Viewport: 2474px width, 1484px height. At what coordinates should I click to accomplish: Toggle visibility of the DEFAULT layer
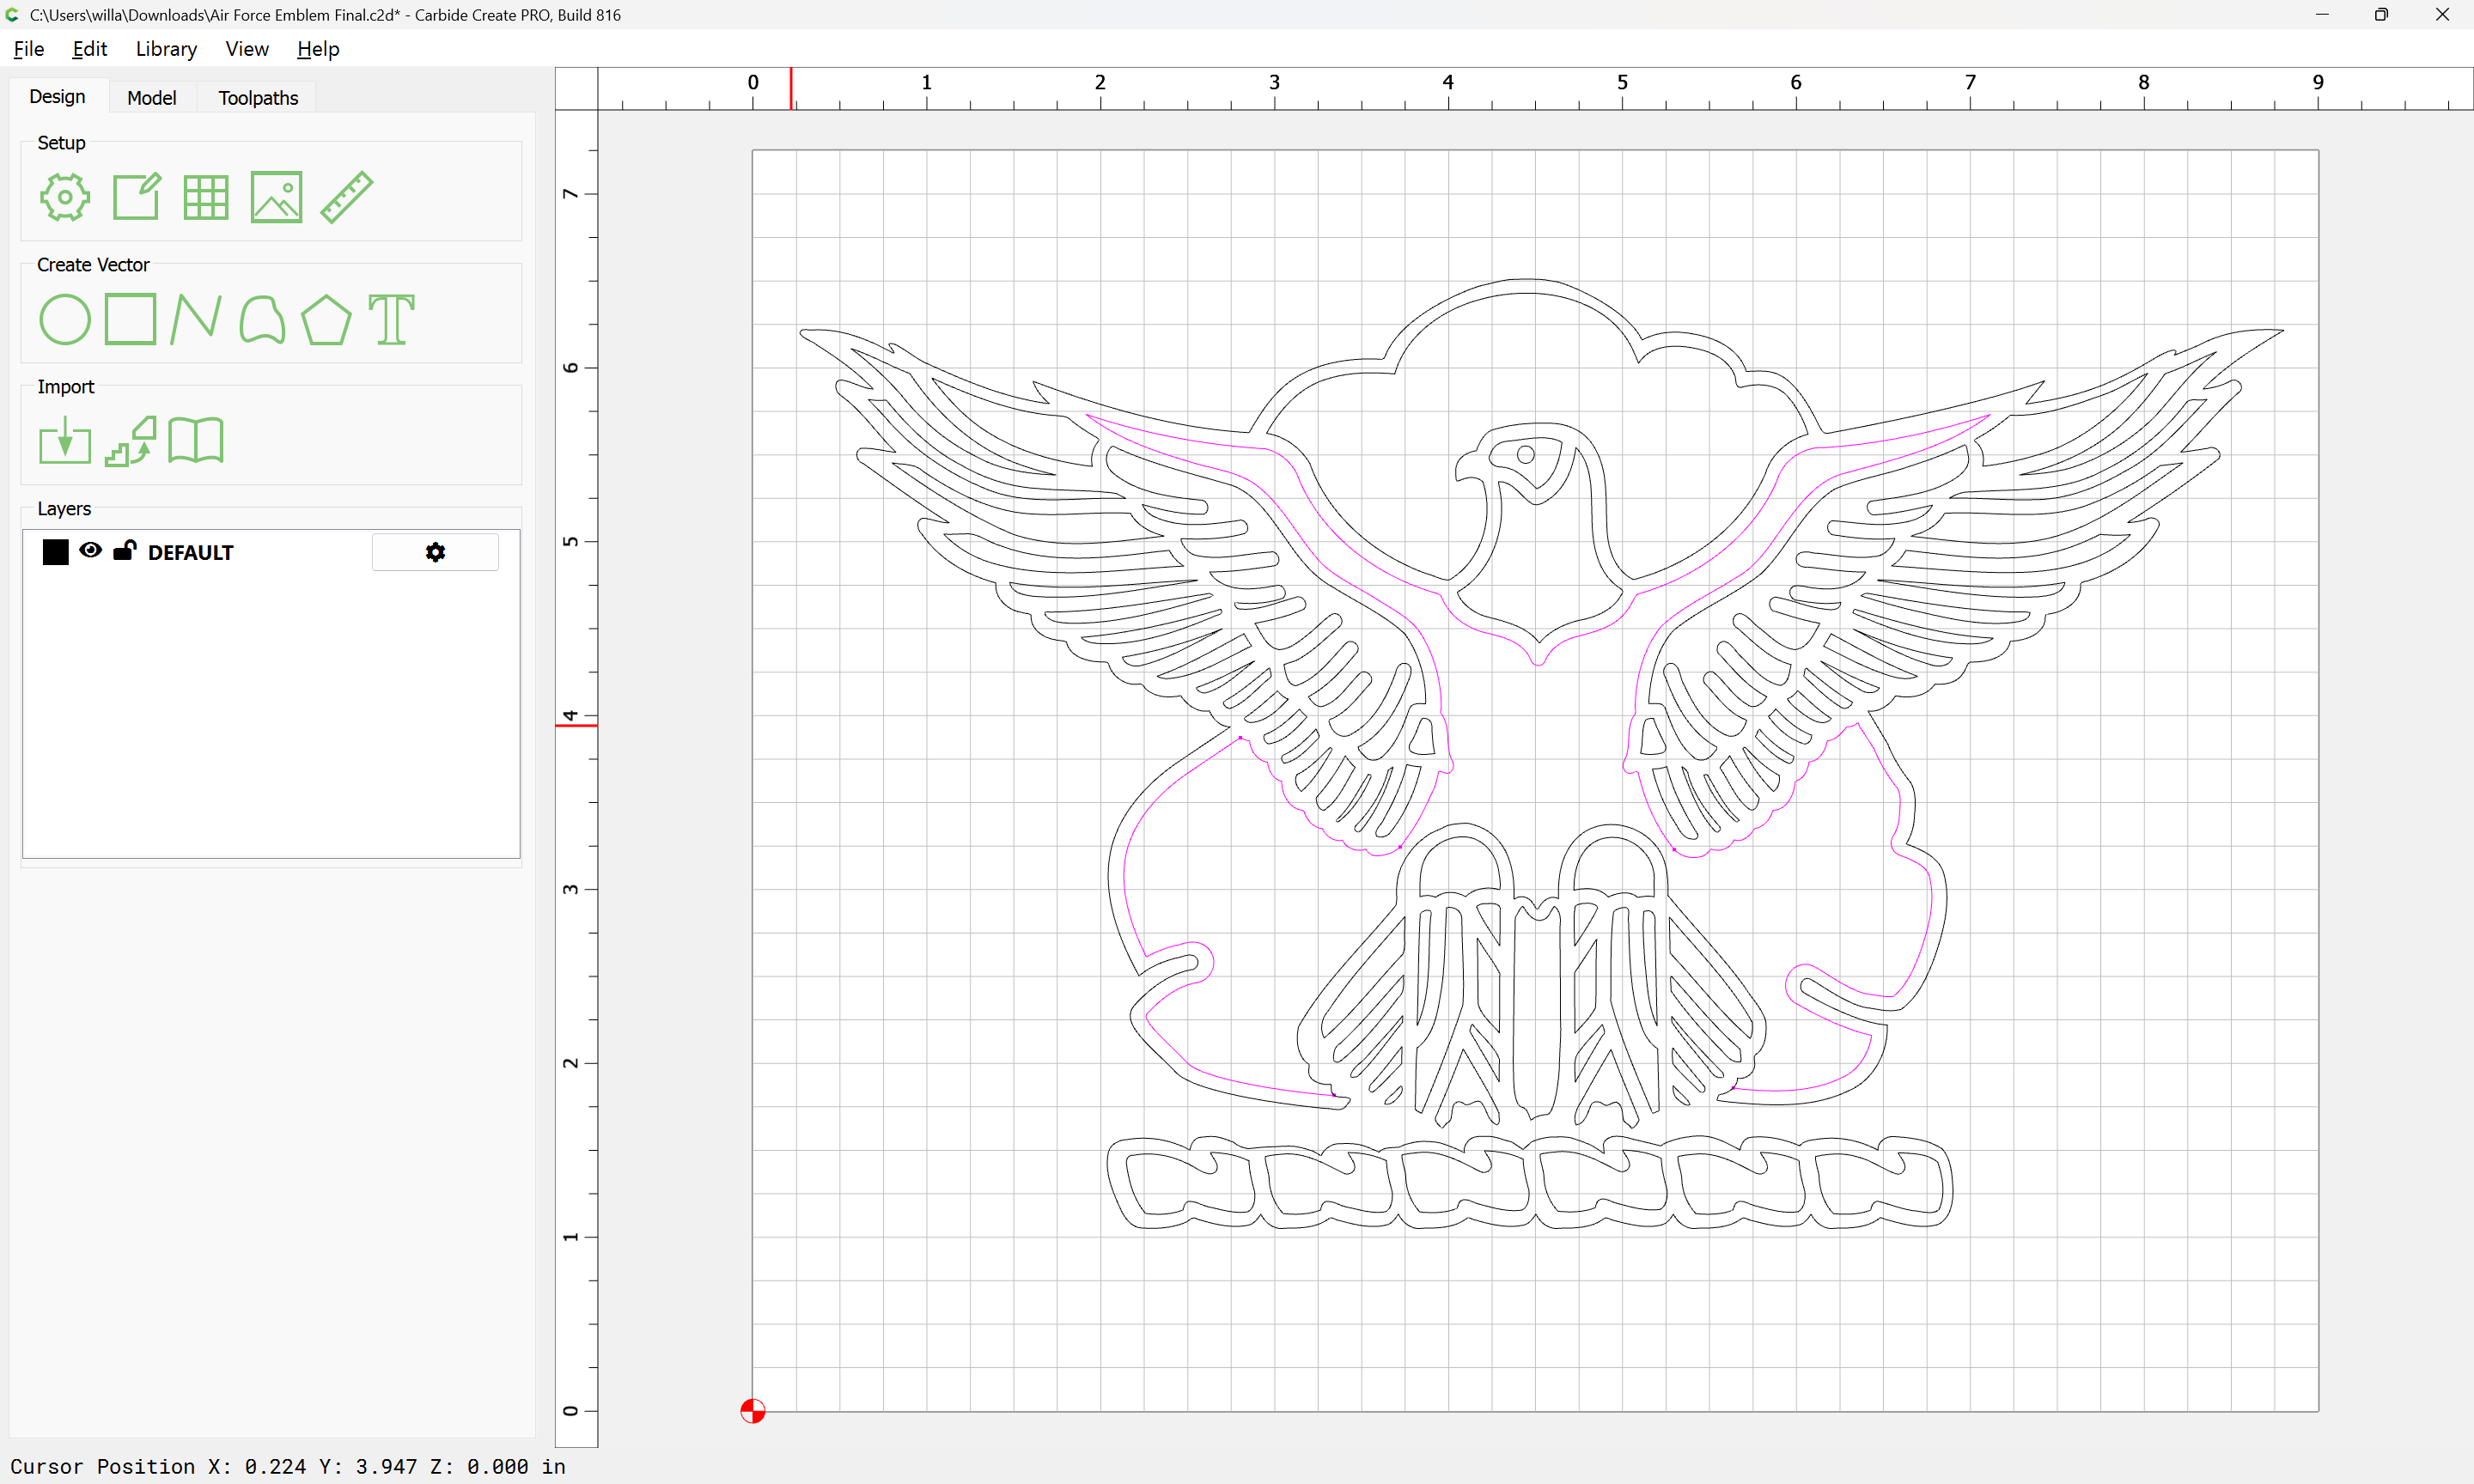click(90, 550)
